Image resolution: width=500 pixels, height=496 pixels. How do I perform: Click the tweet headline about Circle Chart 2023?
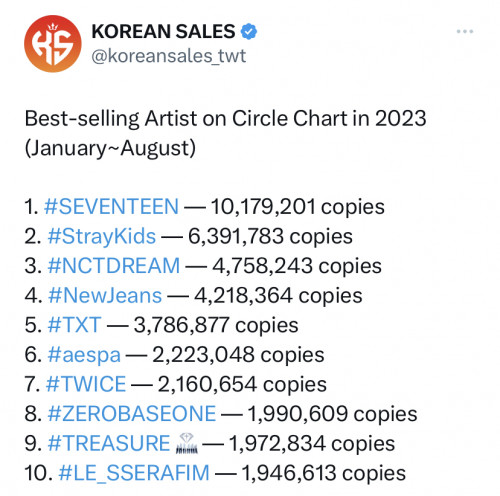click(x=225, y=119)
